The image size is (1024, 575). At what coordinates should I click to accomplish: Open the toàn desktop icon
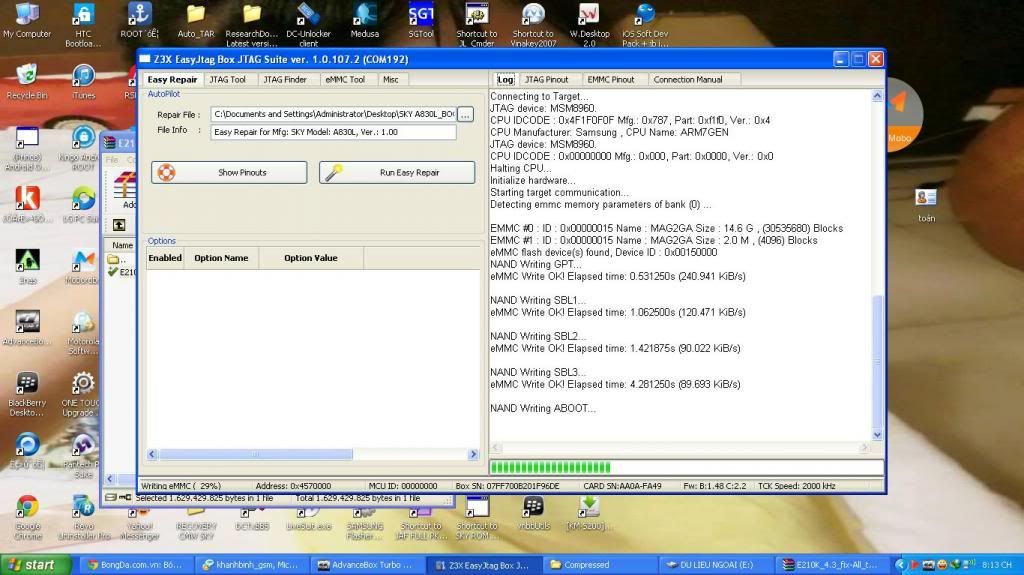pyautogui.click(x=926, y=205)
